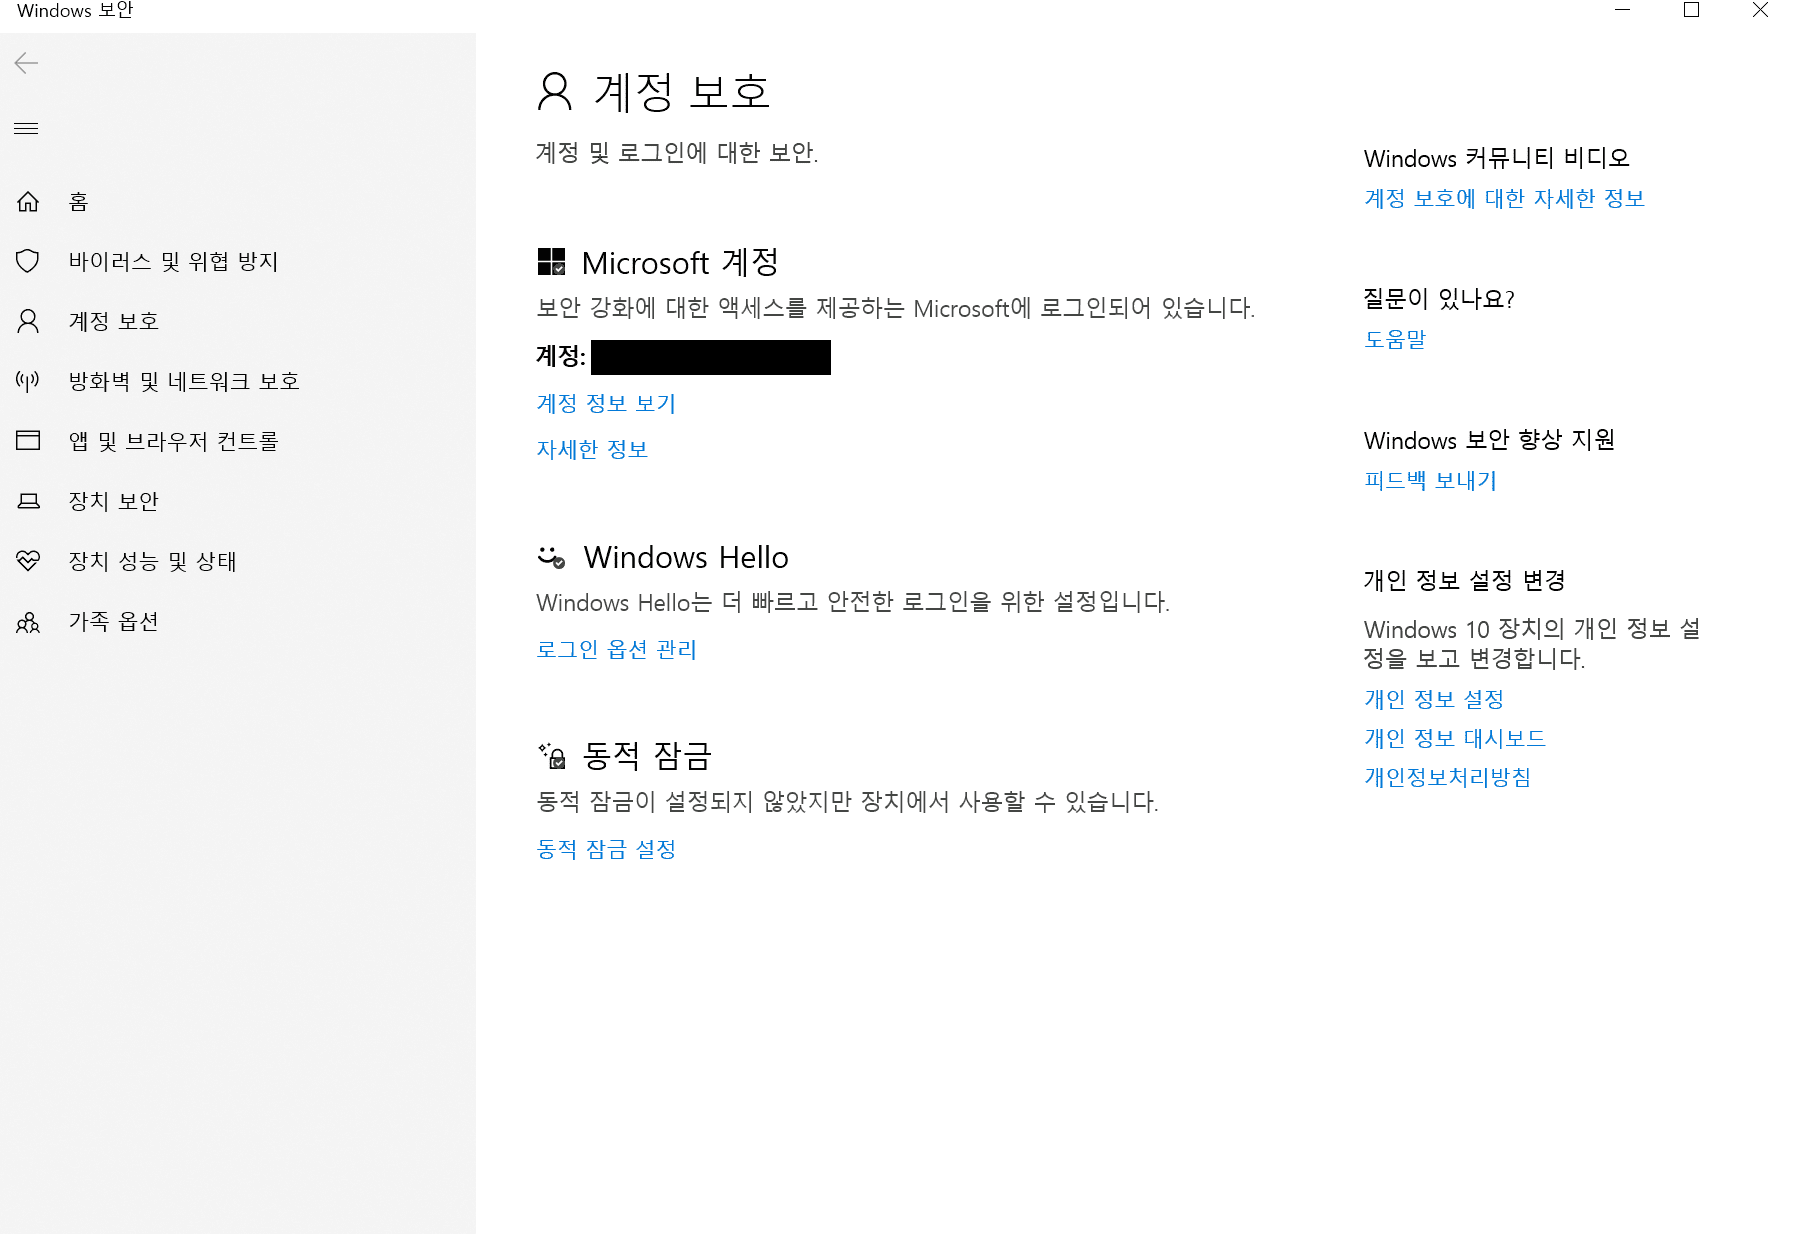
Task: Click the 동적 잠금 설정 link
Action: pyautogui.click(x=606, y=850)
